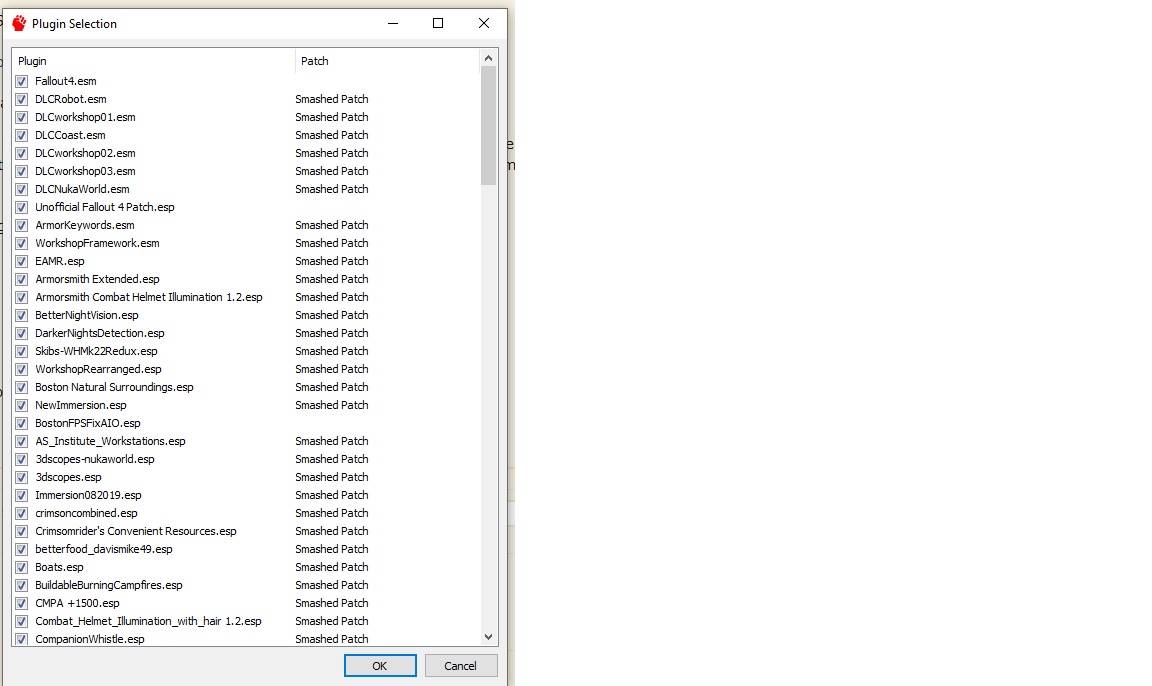Close the Plugin Selection window
Viewport: 1152px width, 686px height.
point(483,24)
